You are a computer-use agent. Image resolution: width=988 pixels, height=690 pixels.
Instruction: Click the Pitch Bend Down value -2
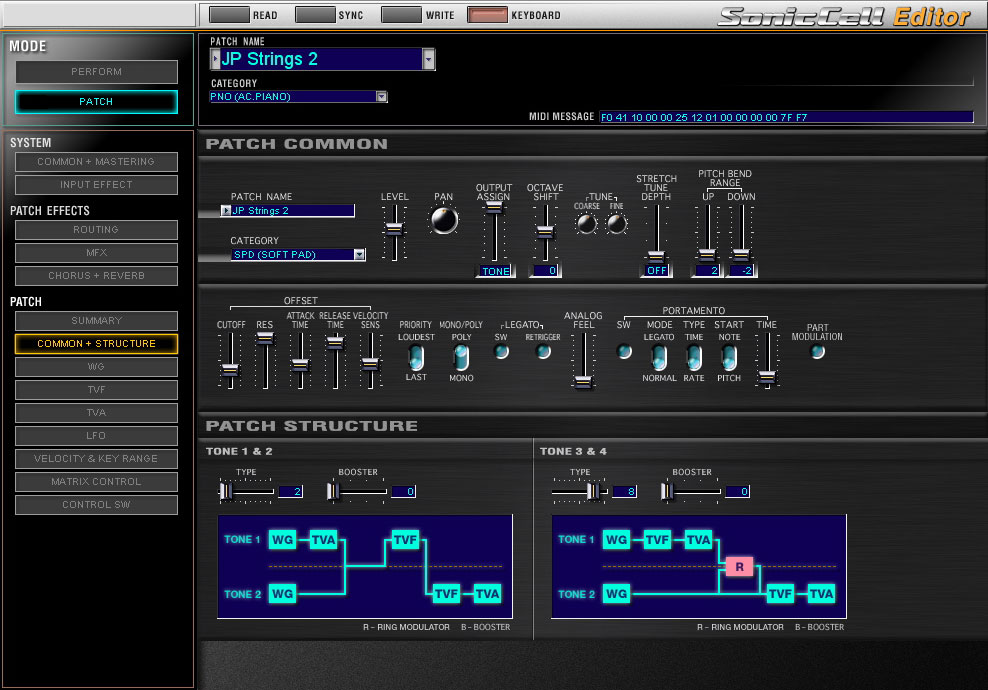click(x=742, y=271)
